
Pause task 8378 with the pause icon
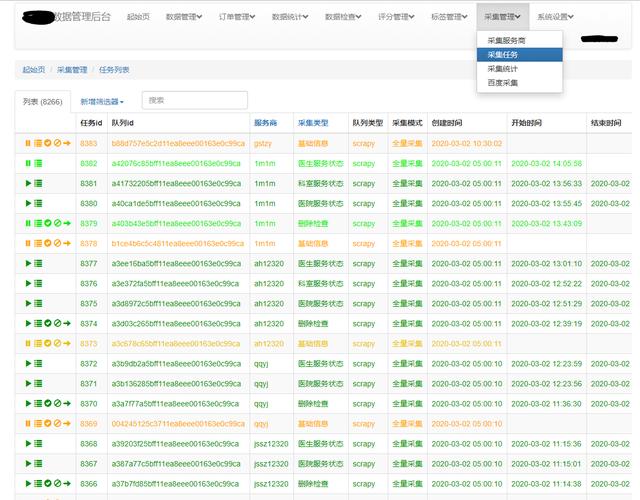click(x=28, y=243)
